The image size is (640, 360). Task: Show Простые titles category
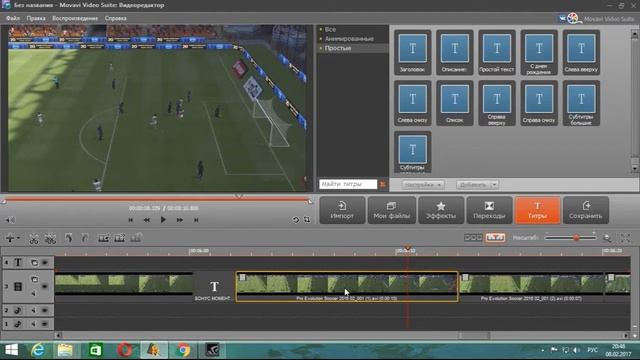[x=338, y=48]
